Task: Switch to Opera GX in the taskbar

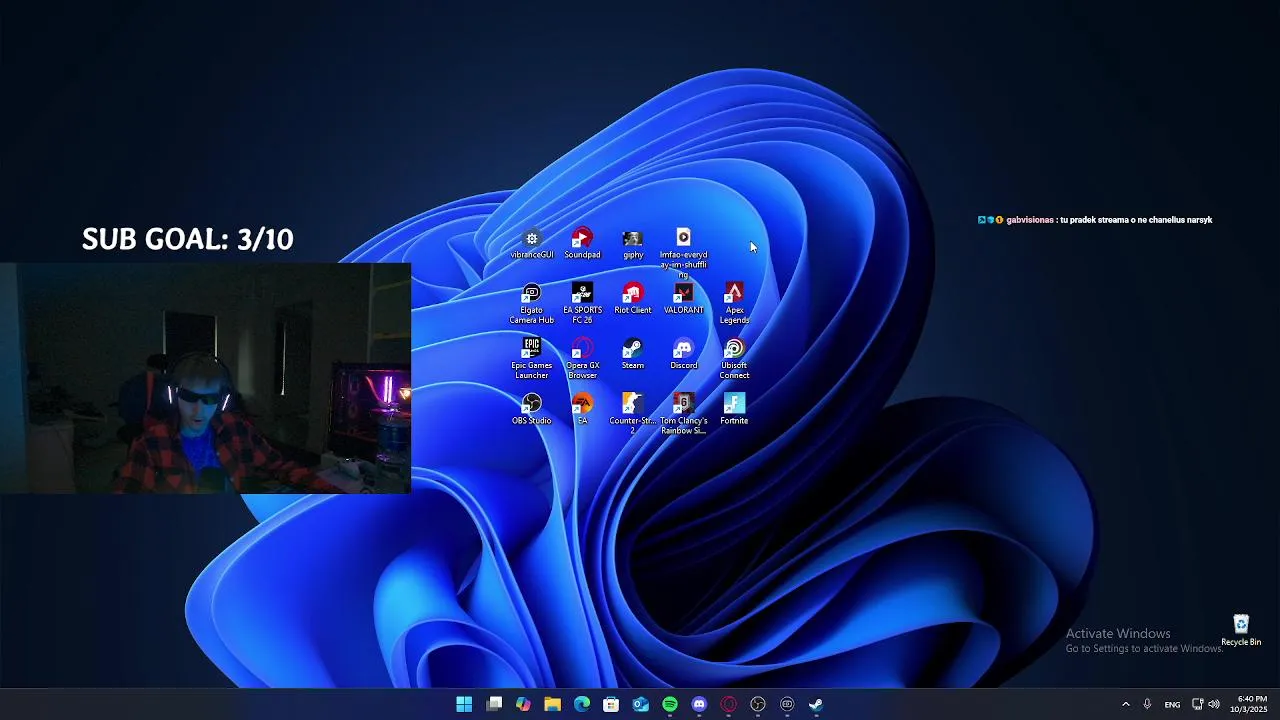Action: (728, 704)
